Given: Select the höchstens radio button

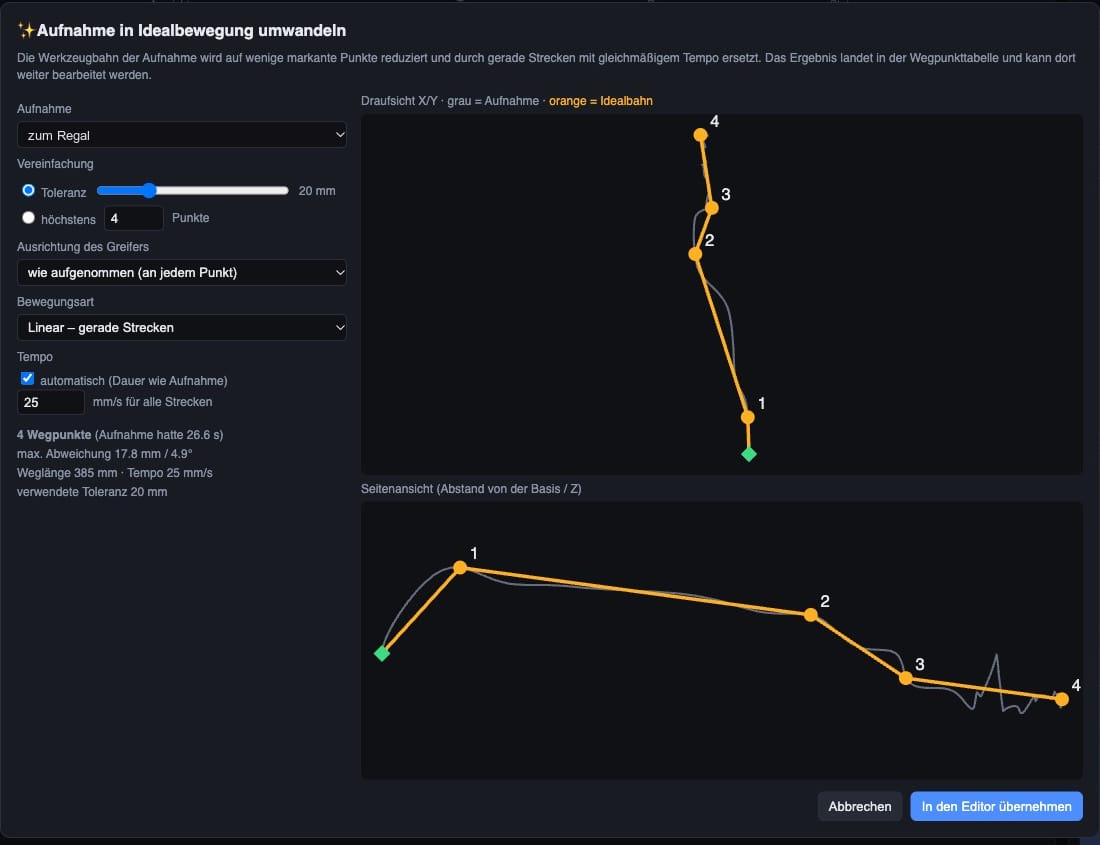Looking at the screenshot, I should pyautogui.click(x=28, y=218).
